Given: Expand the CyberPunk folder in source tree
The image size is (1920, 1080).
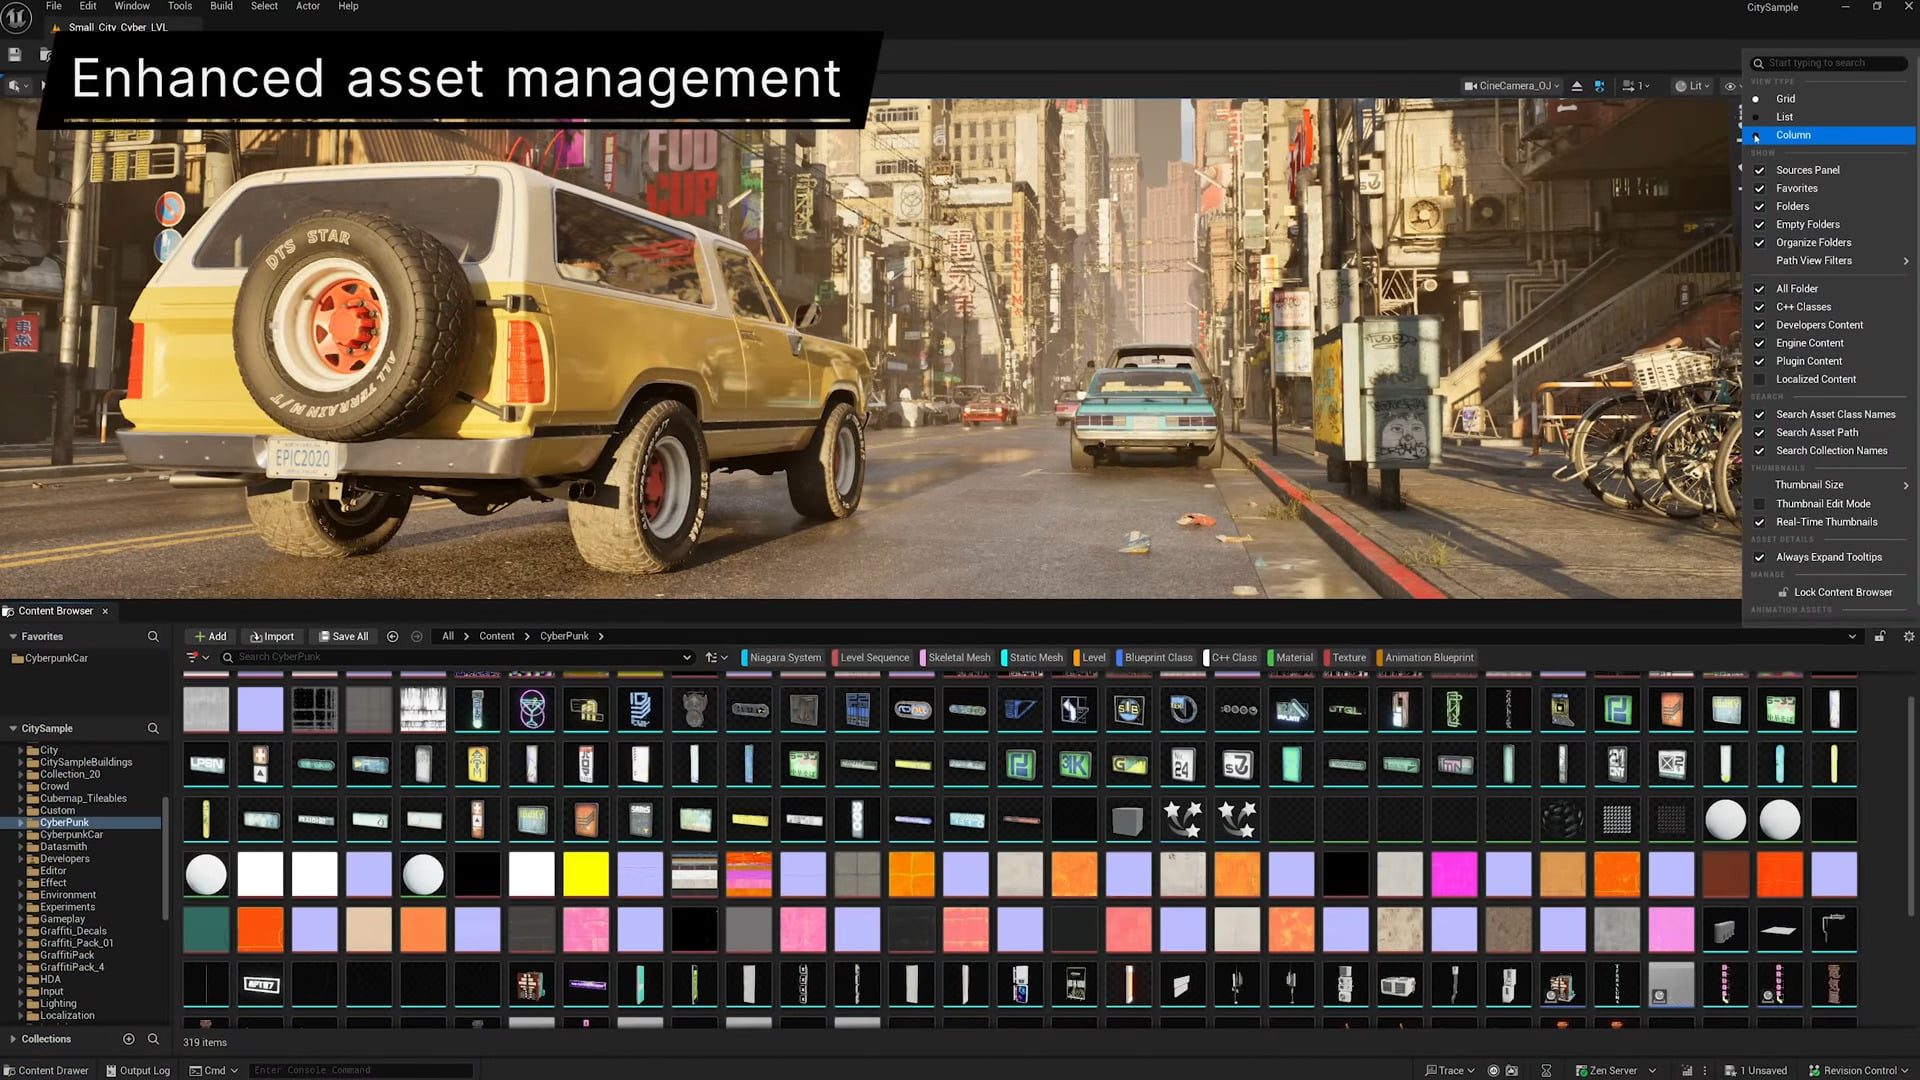Looking at the screenshot, I should tap(22, 822).
